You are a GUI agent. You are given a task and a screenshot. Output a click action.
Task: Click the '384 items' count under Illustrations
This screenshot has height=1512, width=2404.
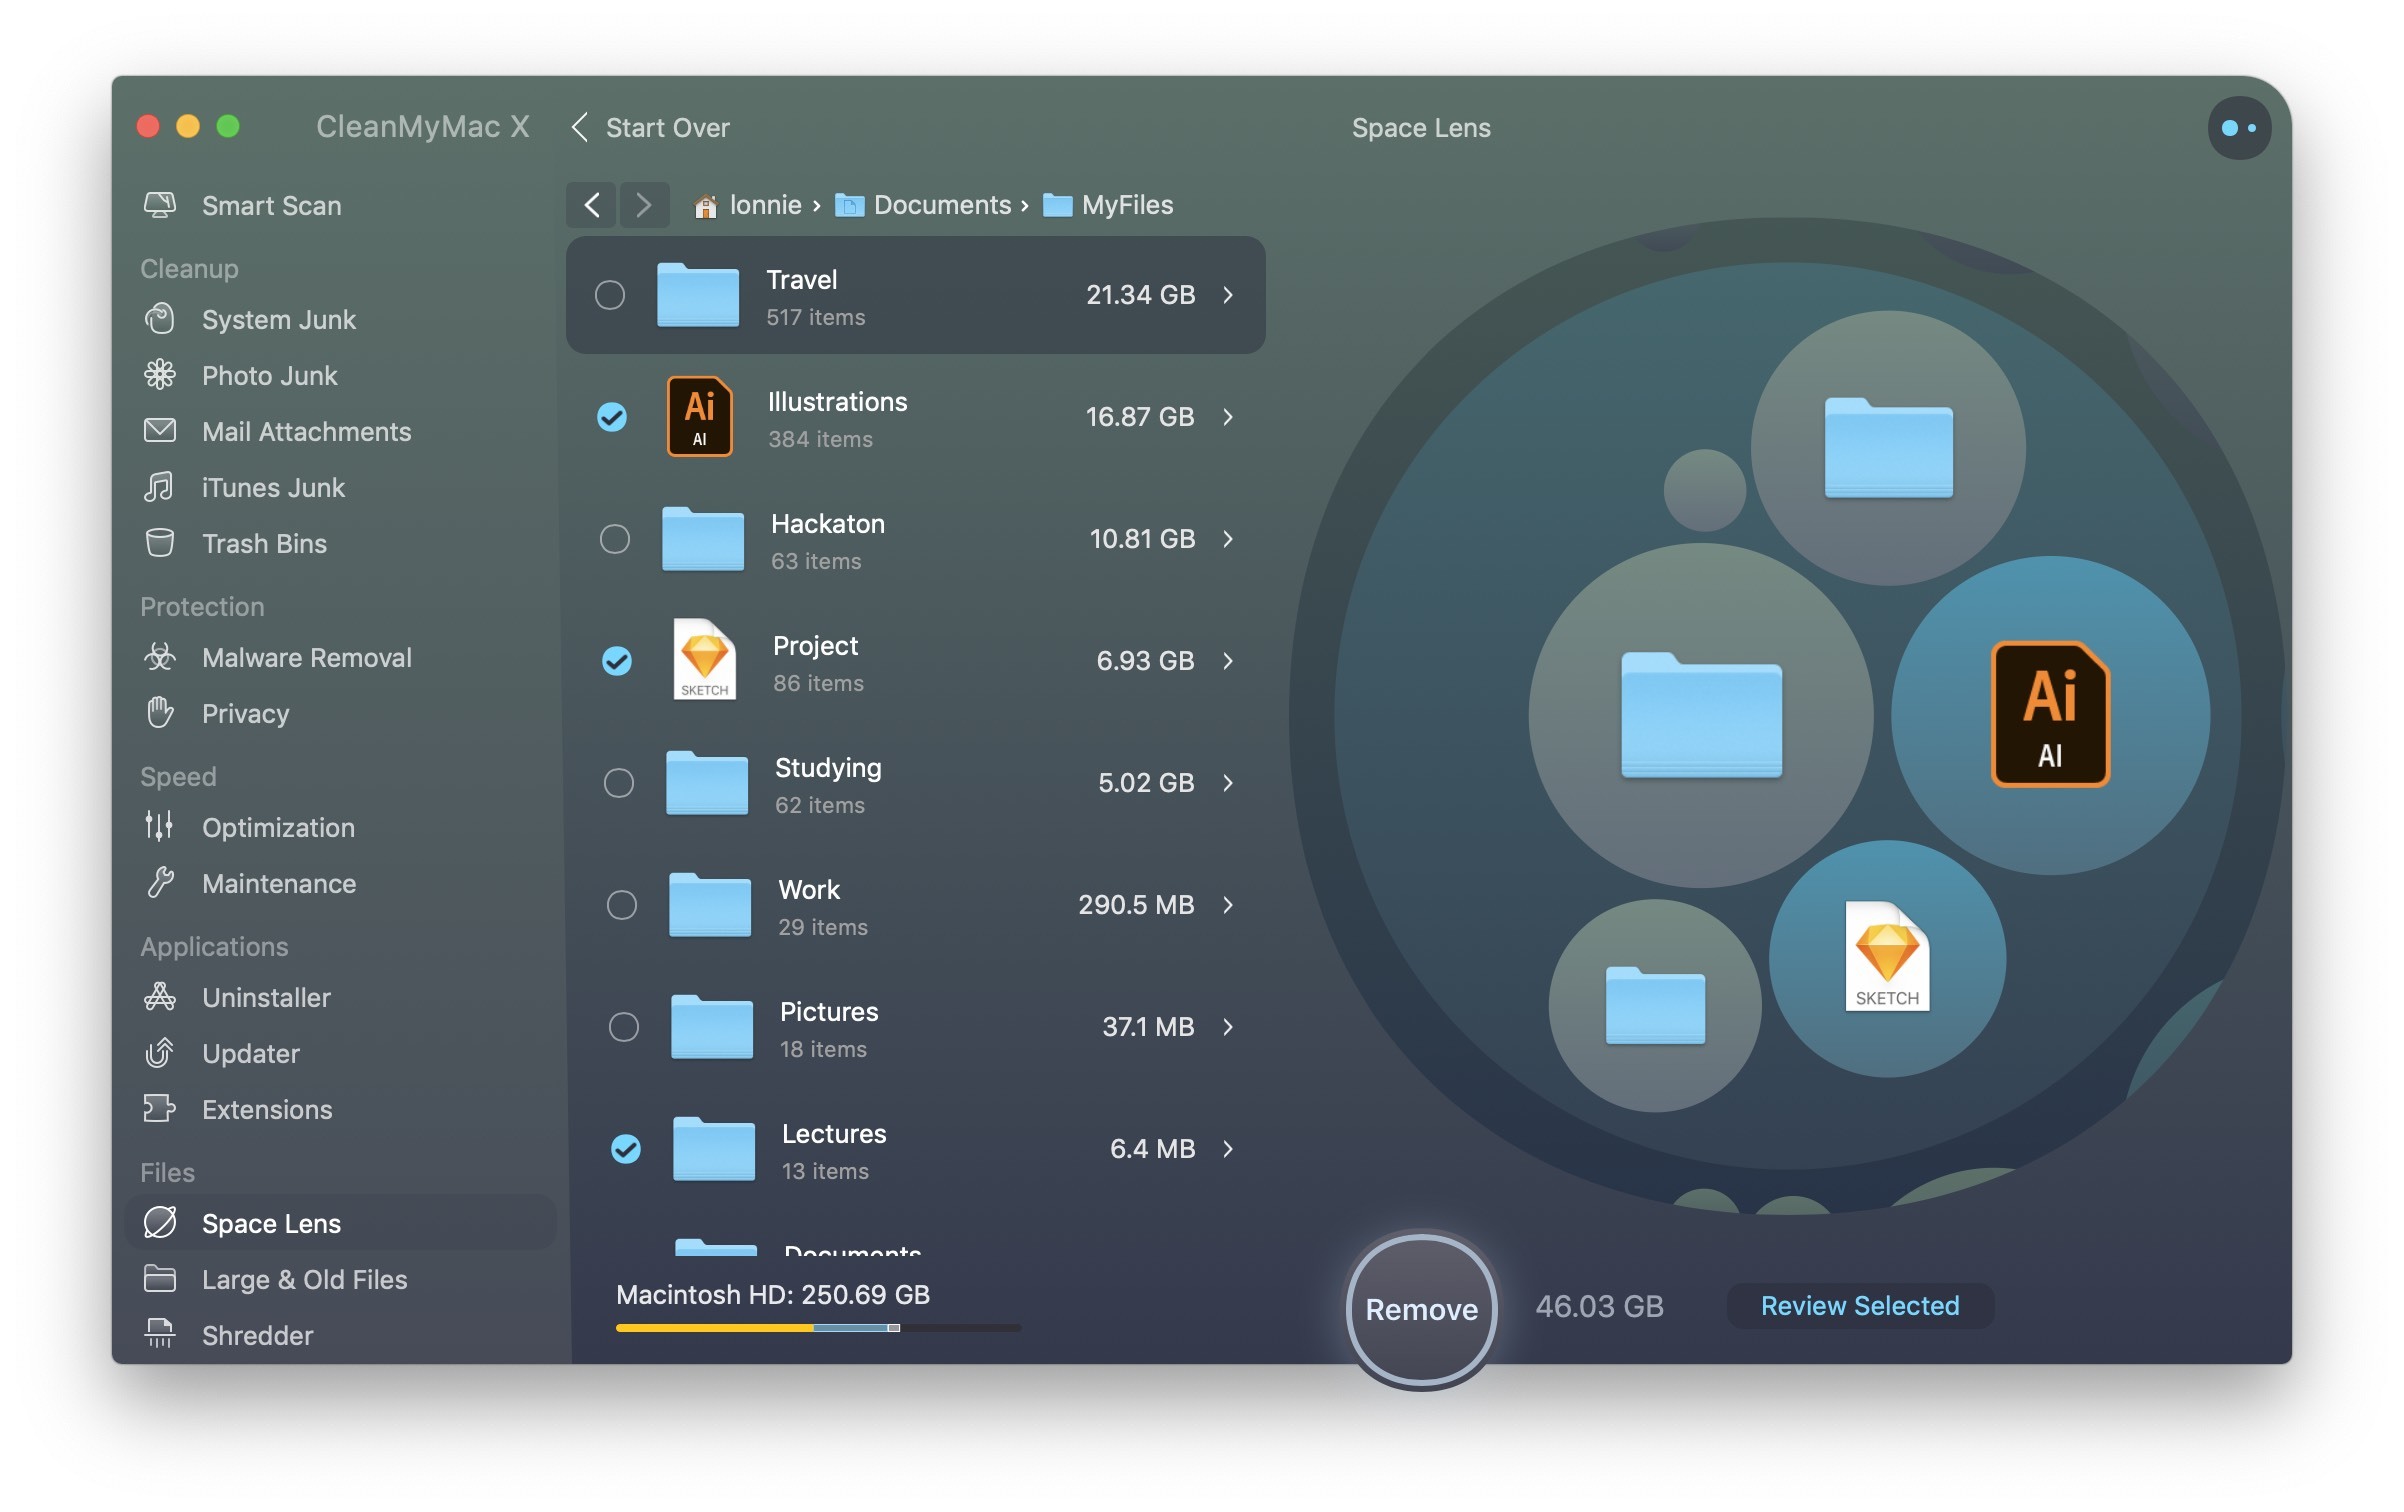[820, 439]
